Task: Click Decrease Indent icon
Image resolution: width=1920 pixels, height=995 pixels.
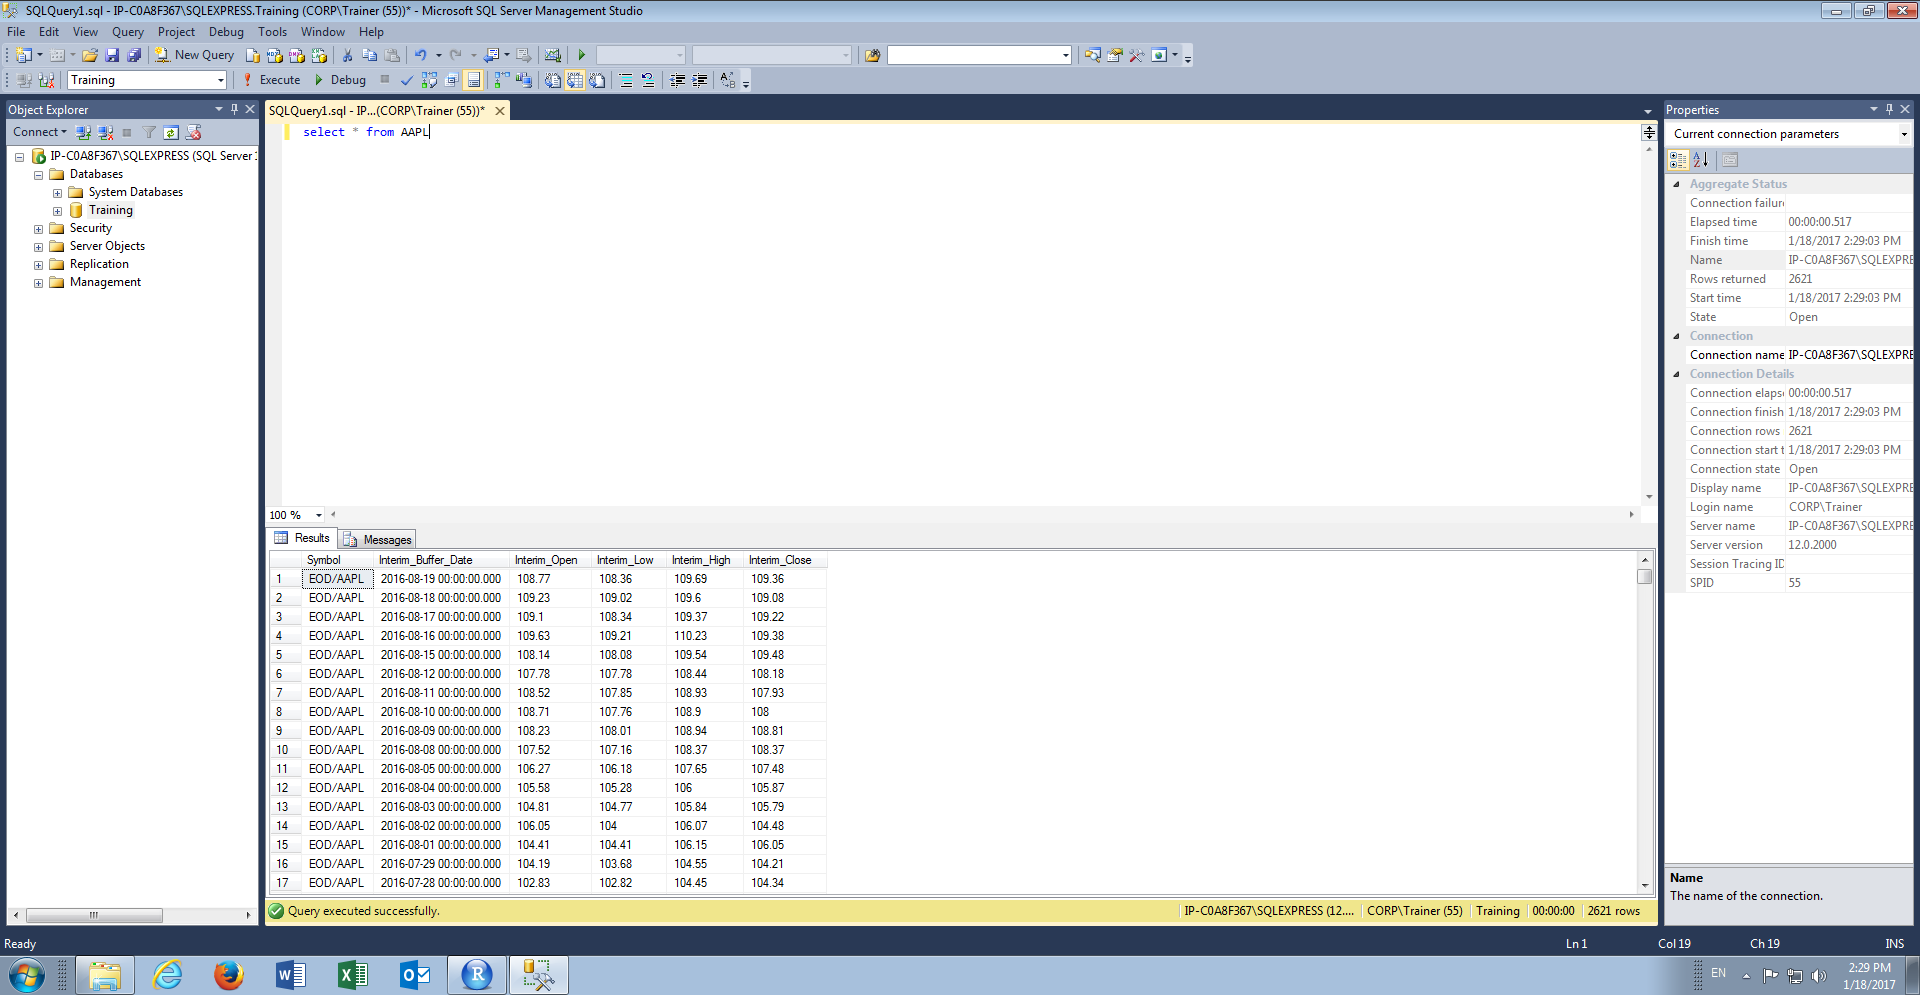Action: tap(678, 80)
